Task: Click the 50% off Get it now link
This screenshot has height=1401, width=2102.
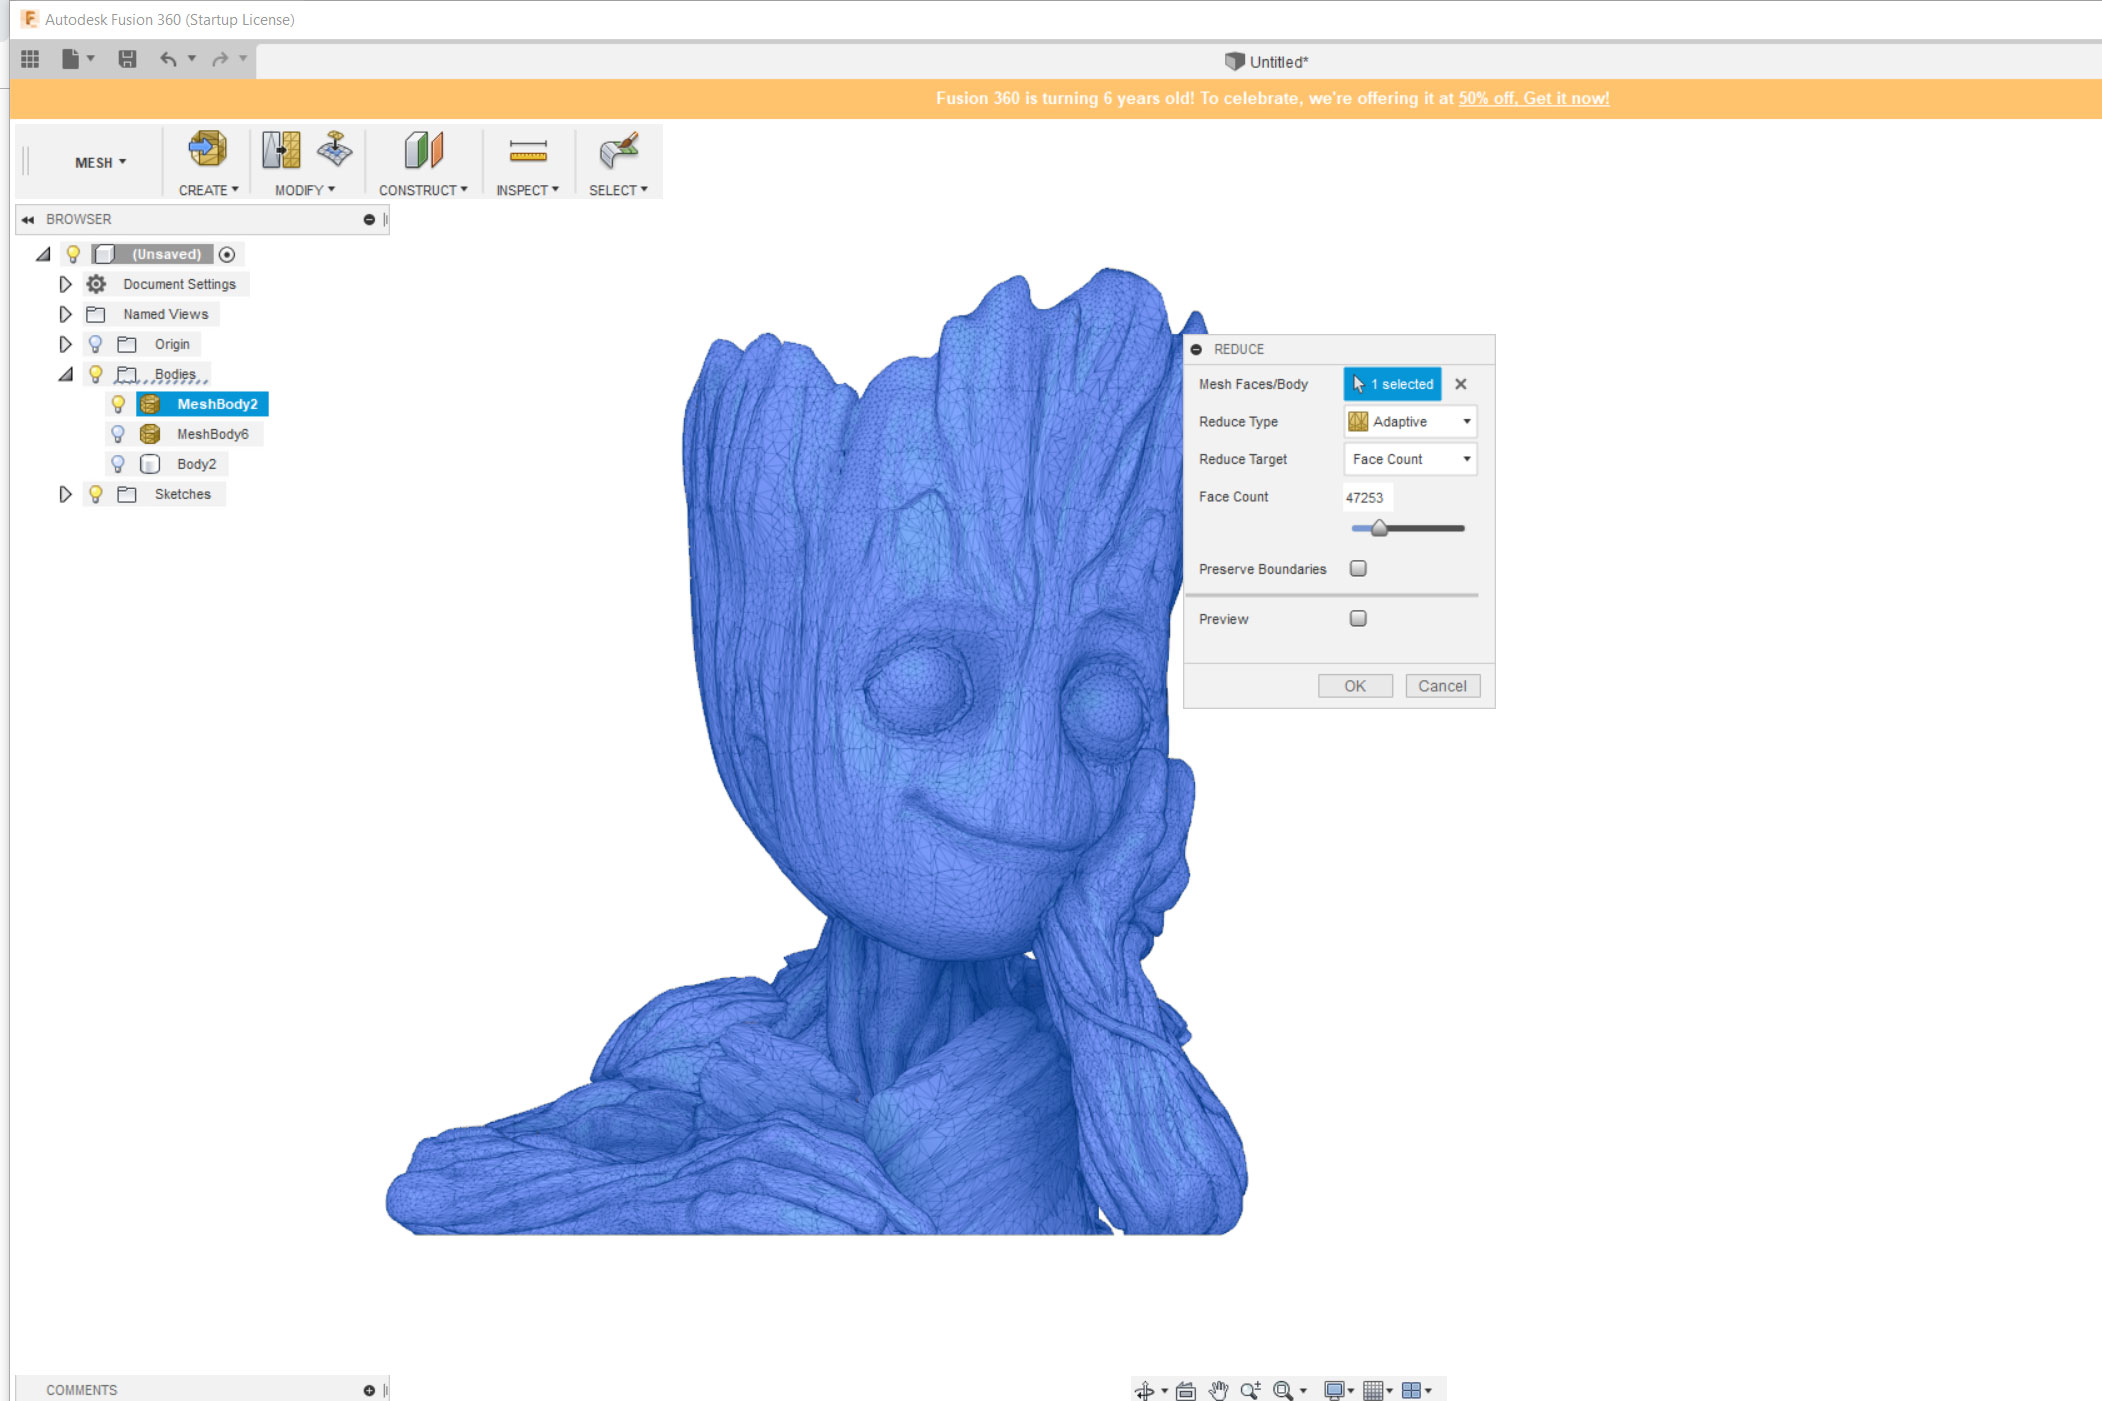Action: (x=1533, y=98)
